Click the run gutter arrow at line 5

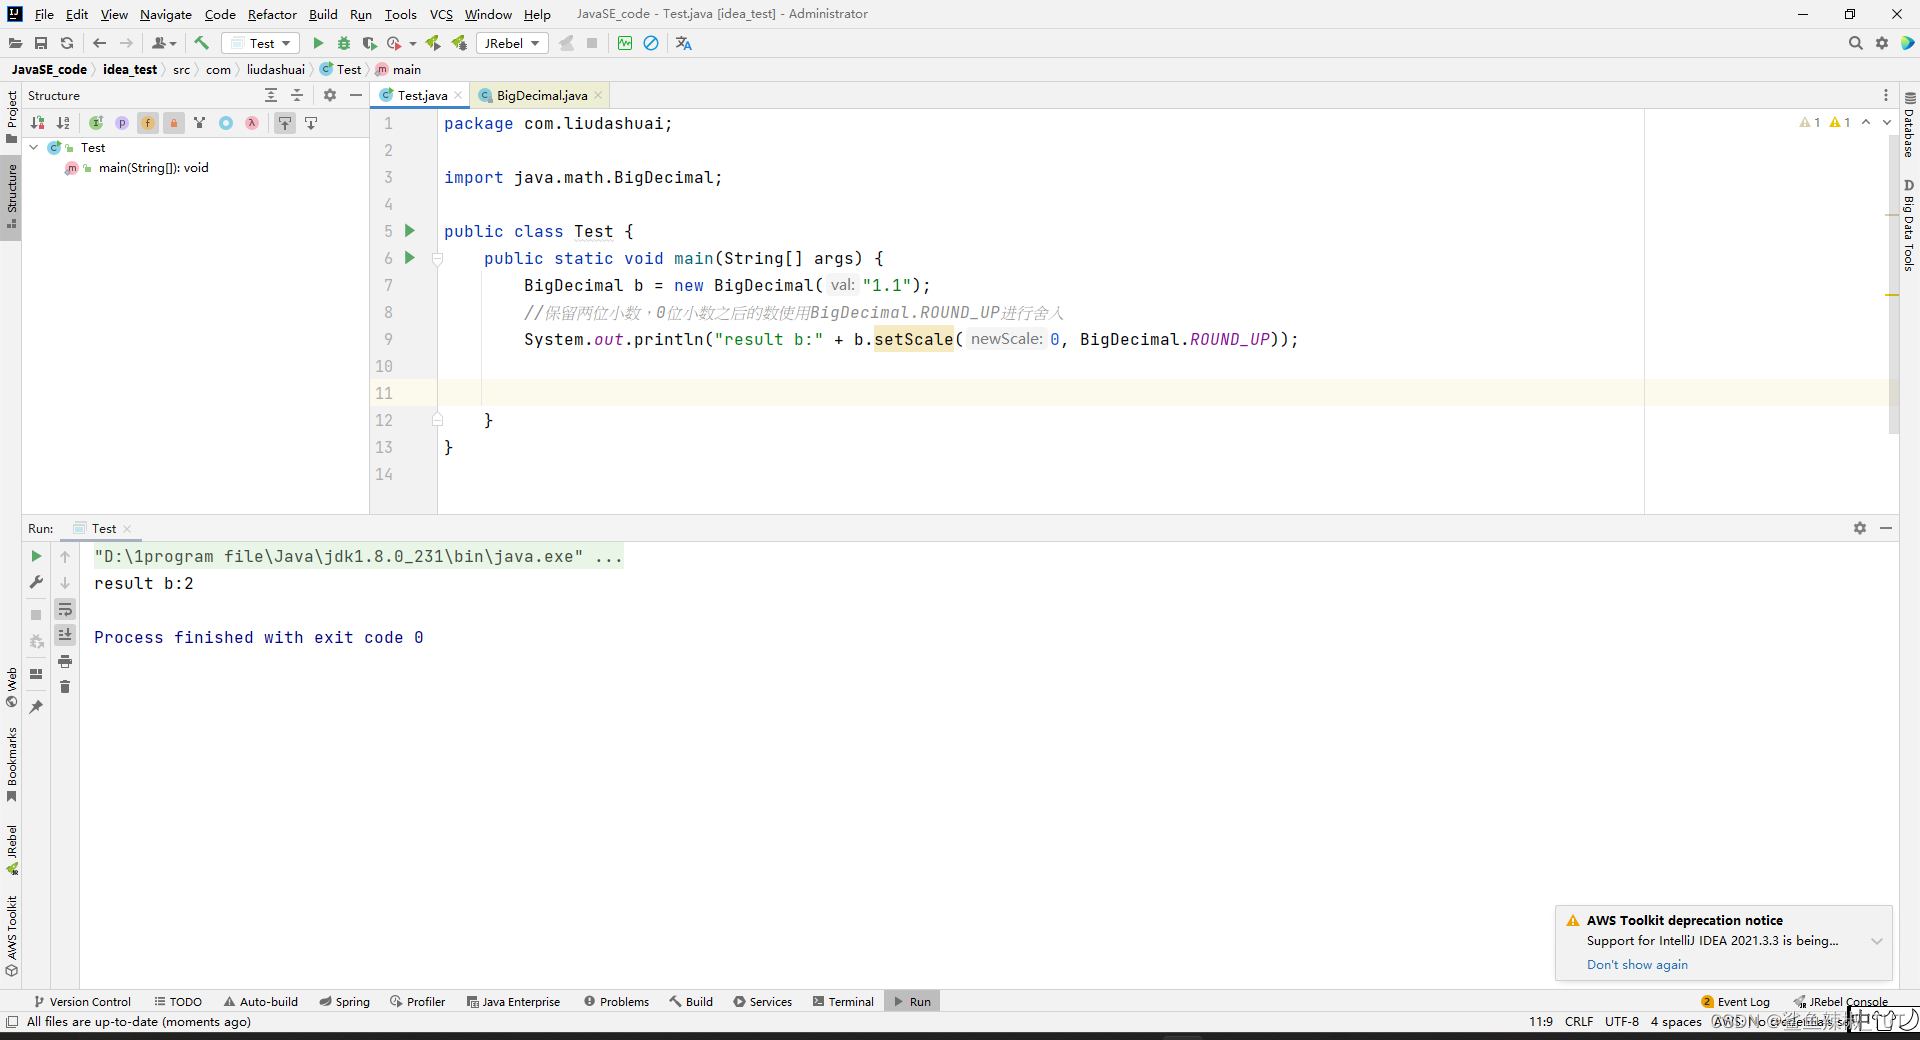click(410, 230)
